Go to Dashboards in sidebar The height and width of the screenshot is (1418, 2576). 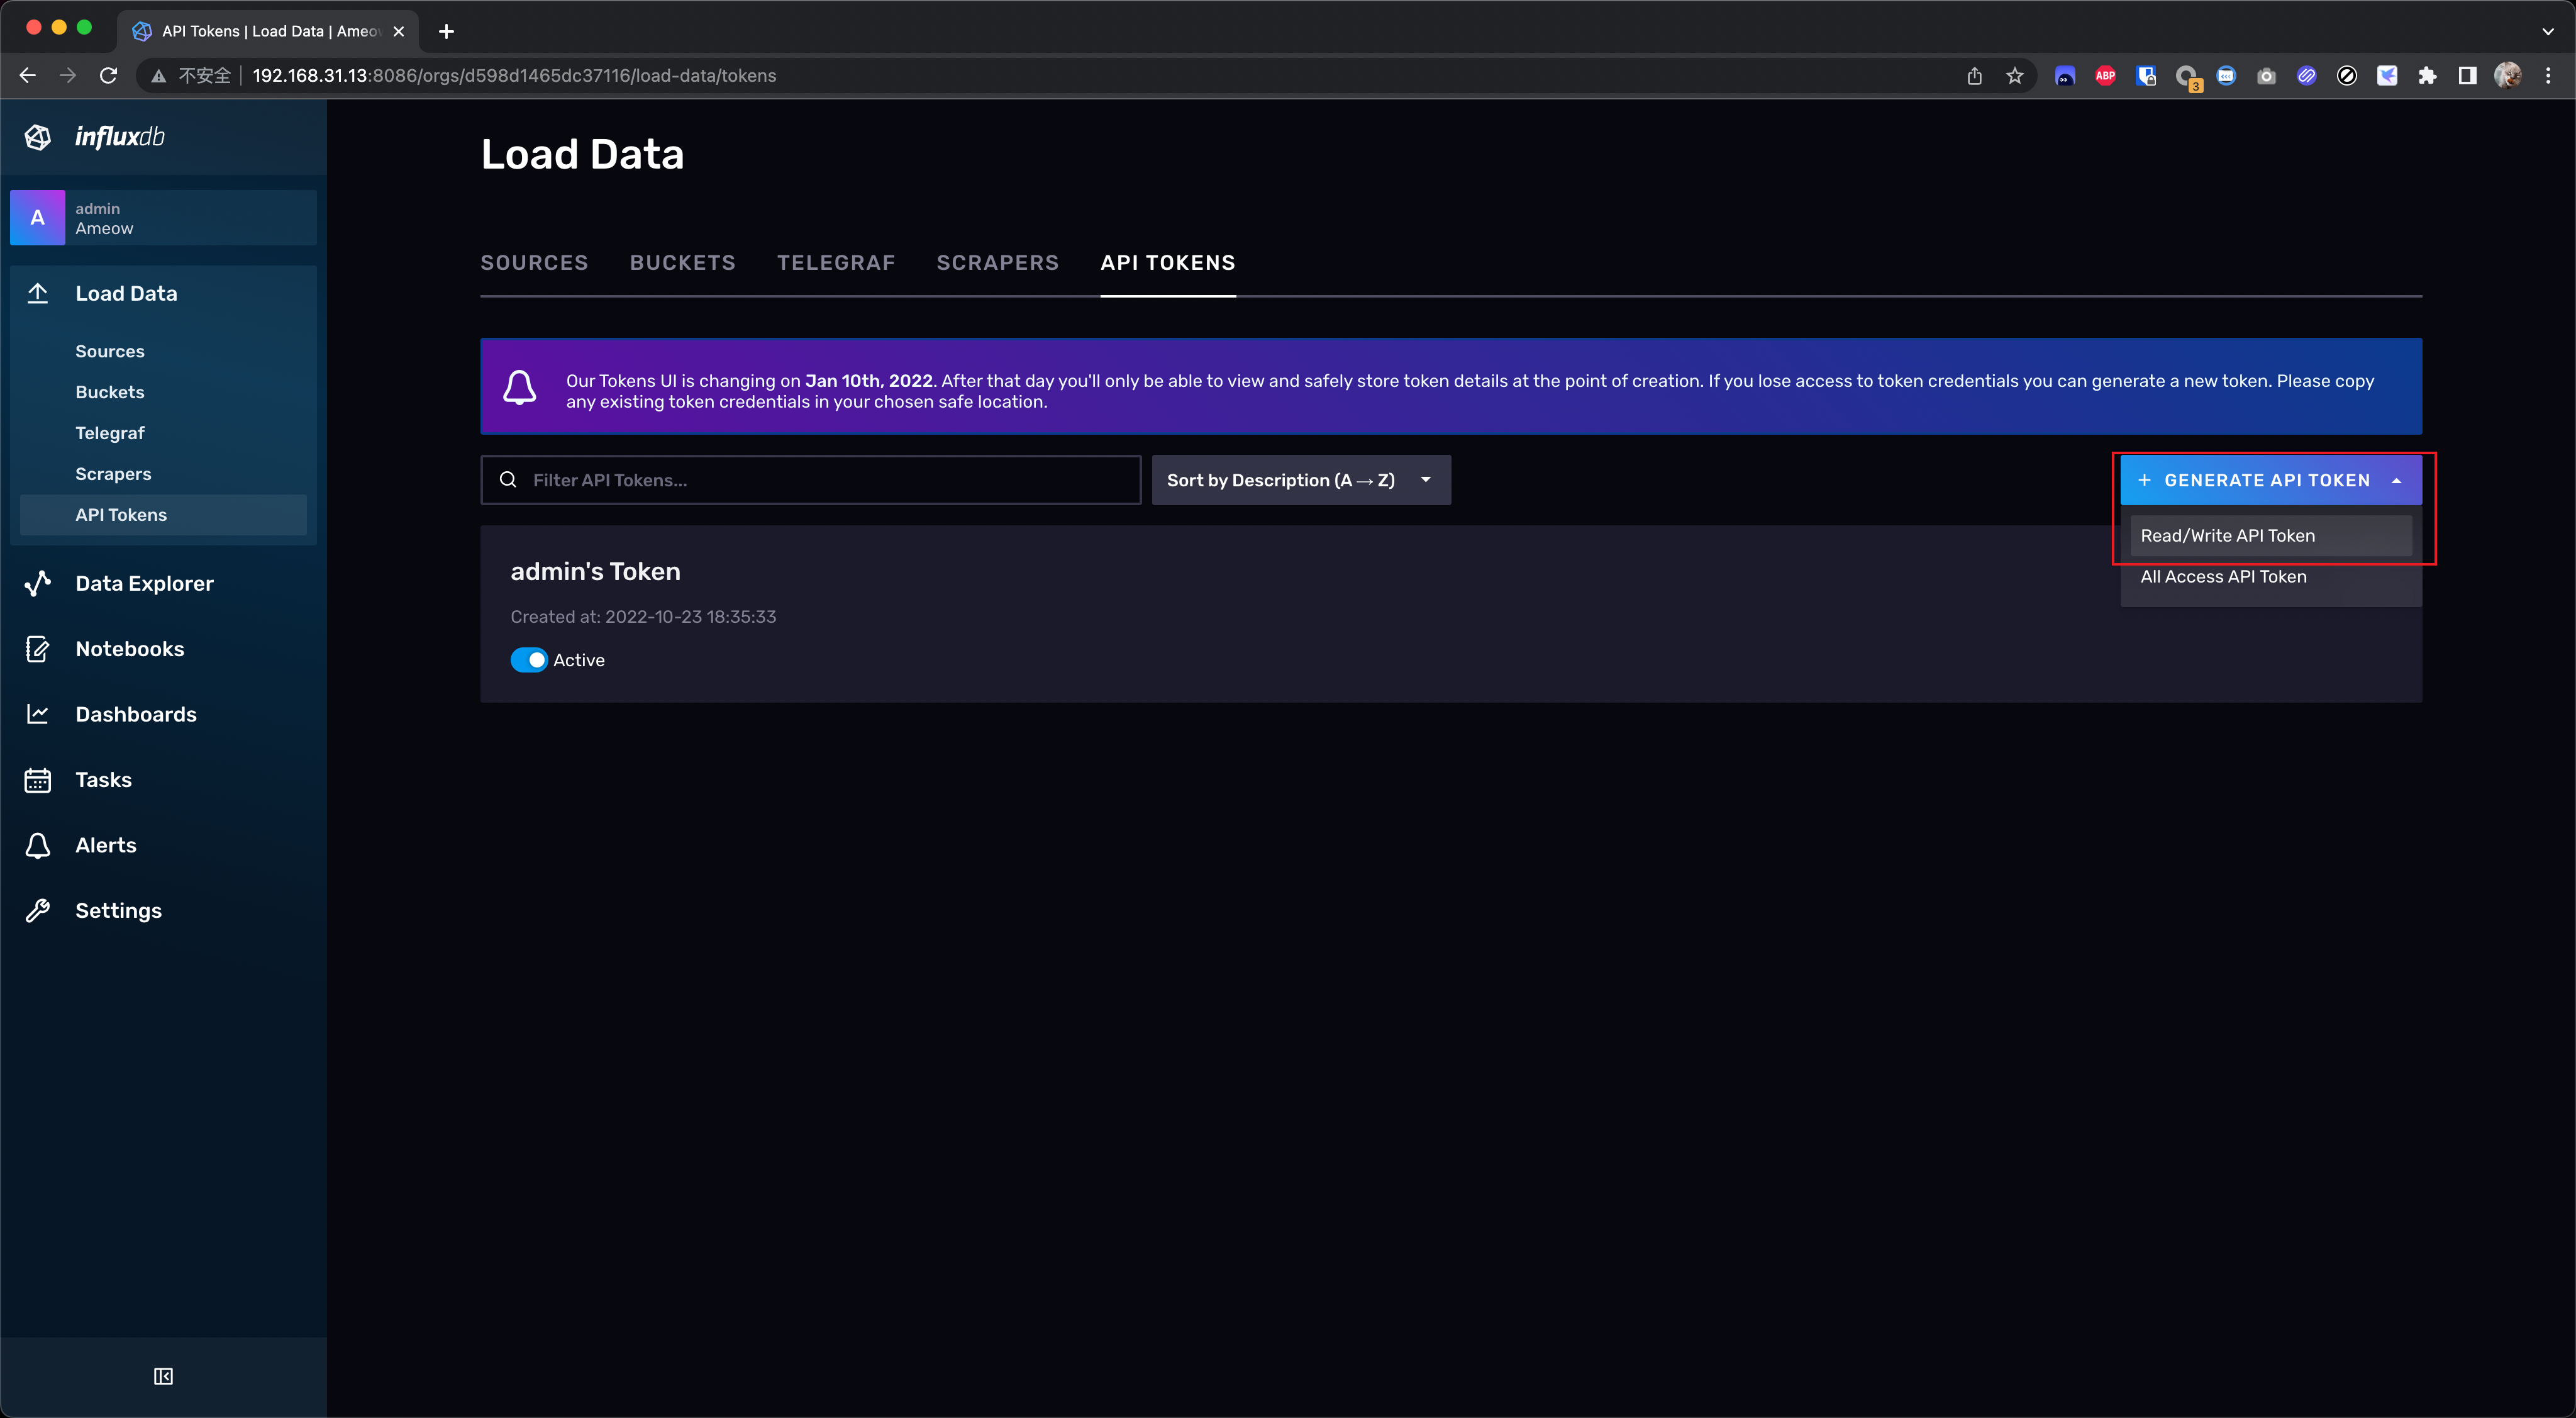[135, 714]
